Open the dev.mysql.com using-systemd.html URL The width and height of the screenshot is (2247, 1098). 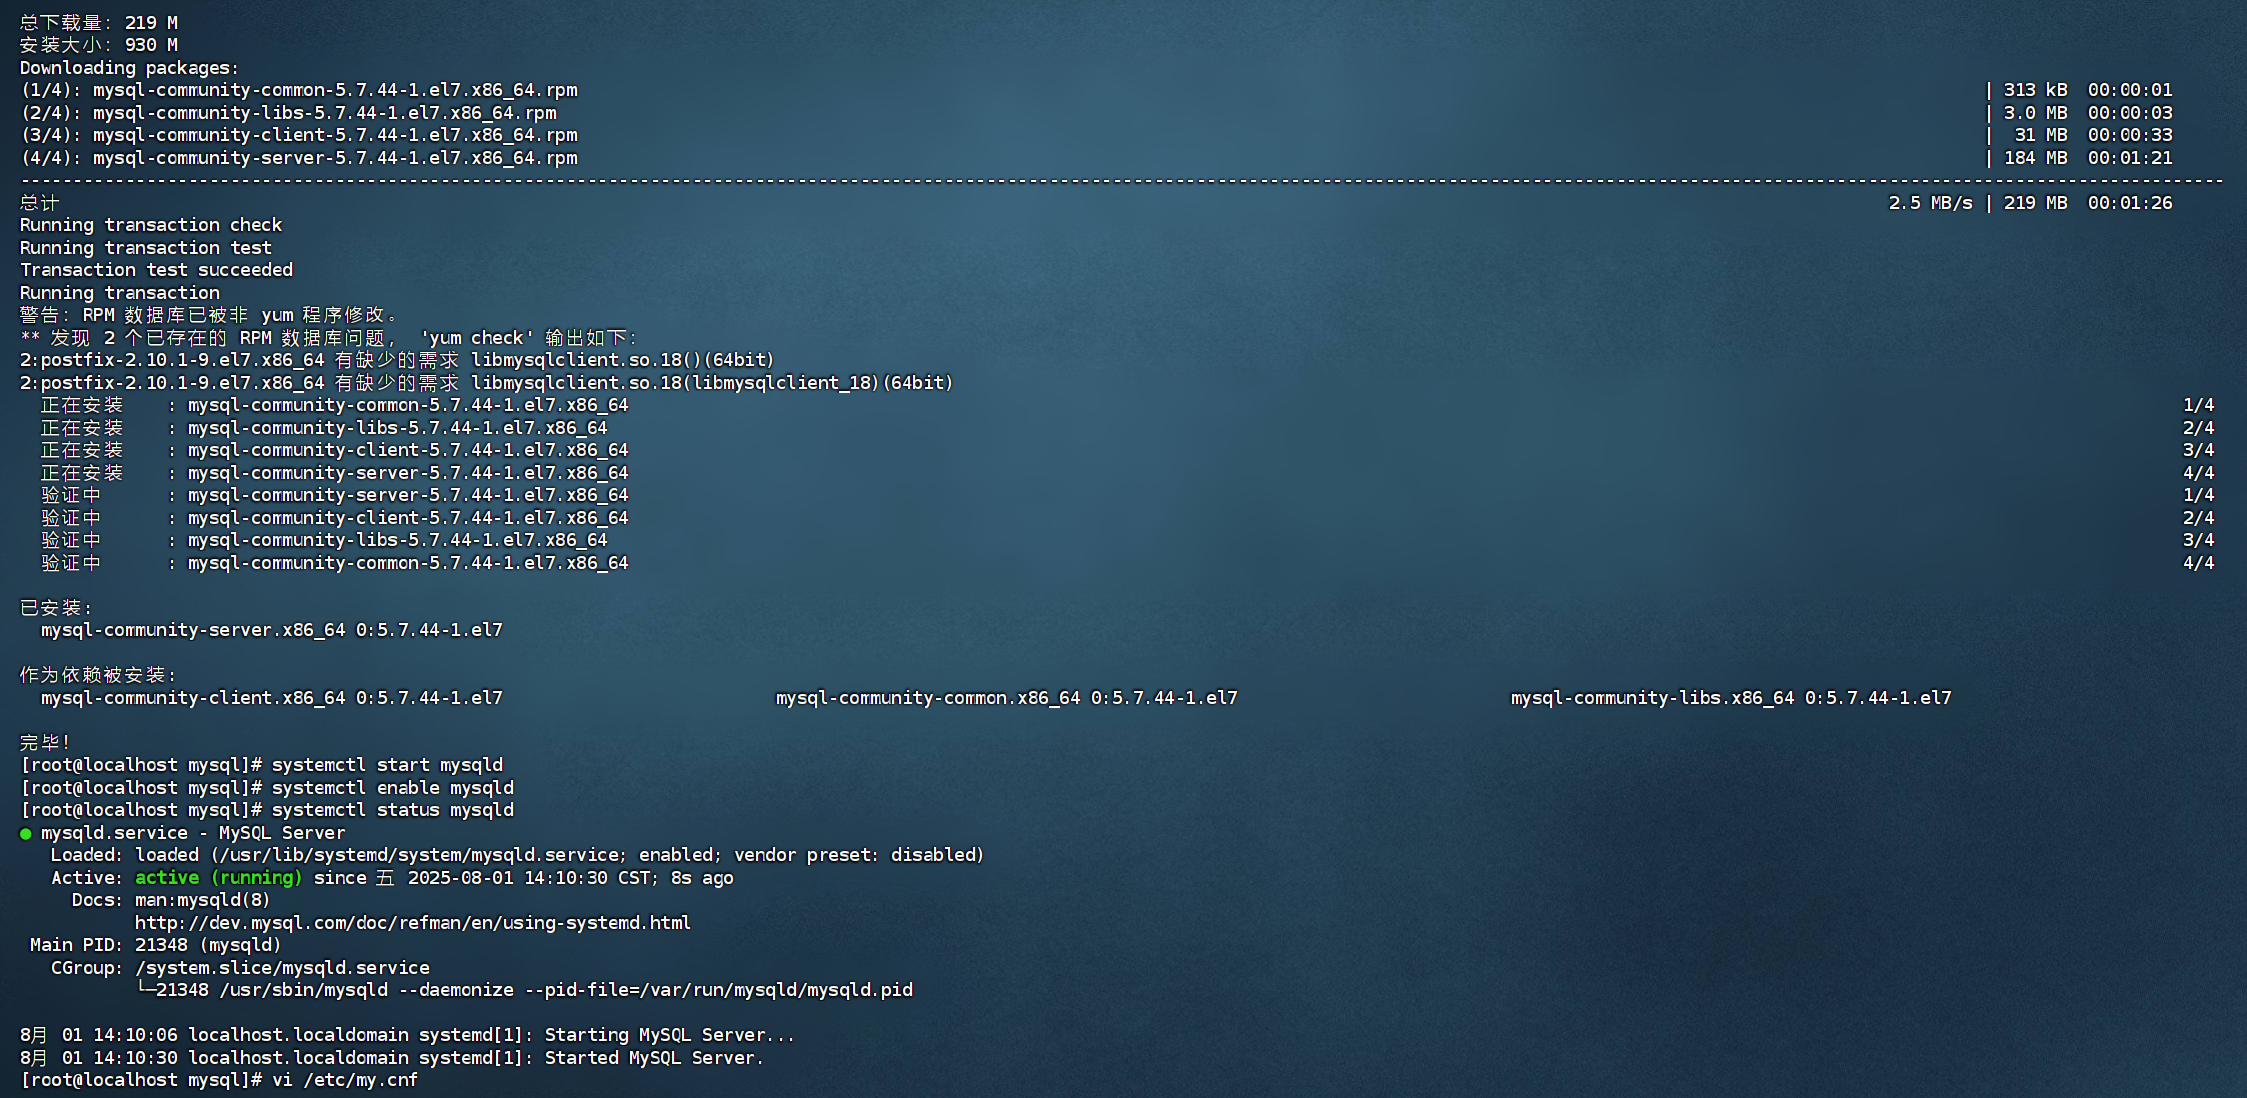pyautogui.click(x=413, y=923)
